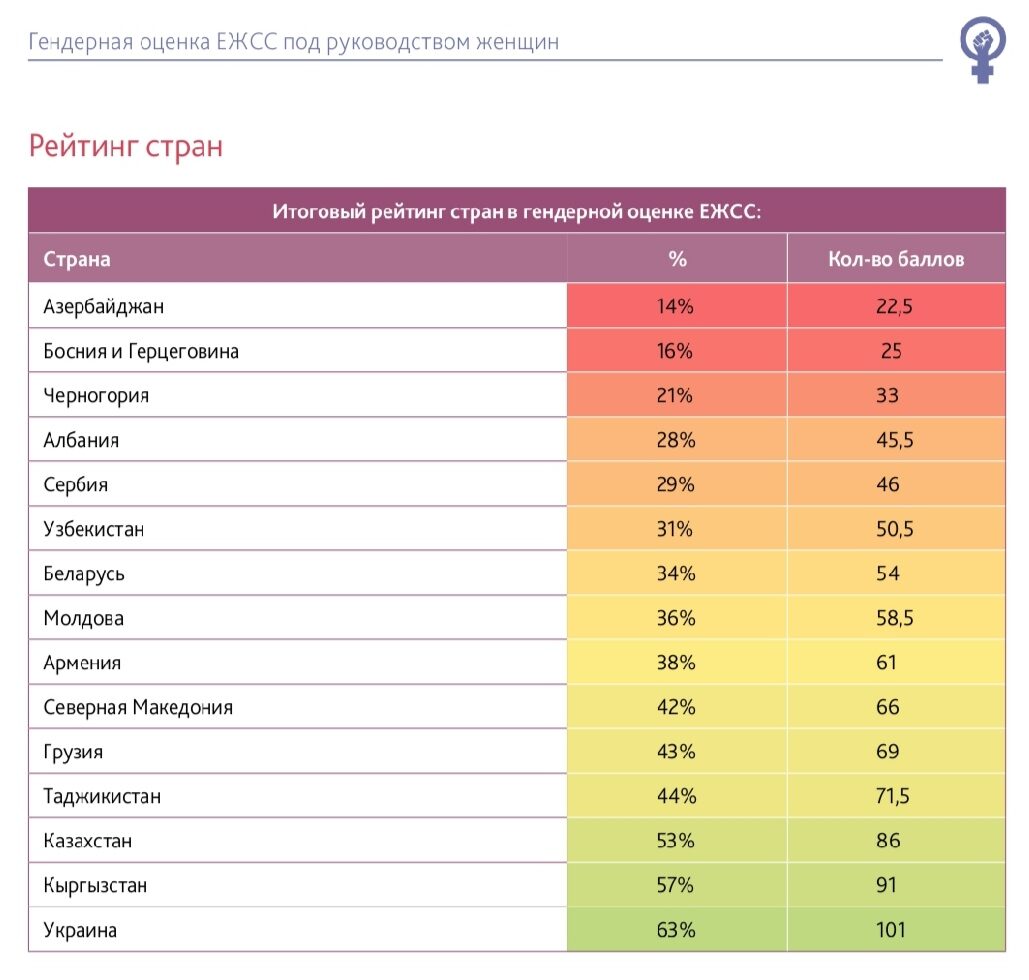Click the 'Кол-во баллов' column header
Viewport: 1029px width, 980px height.
coord(896,259)
